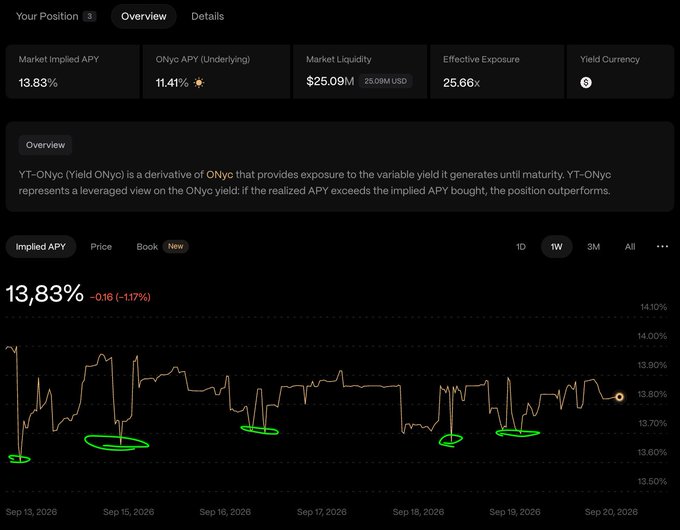Click the ONyc APY (Underlying) label
The image size is (680, 530).
203,59
